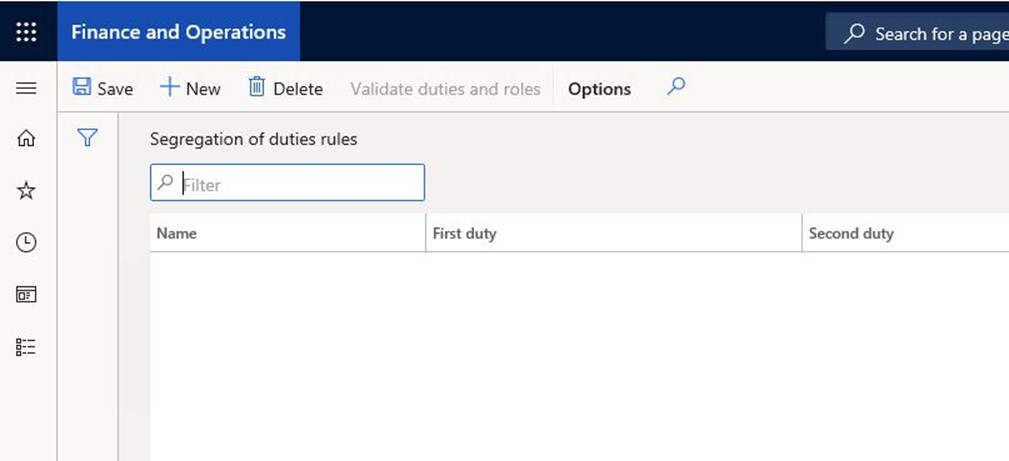Open Workspaces icon in sidebar
1009x461 pixels.
coord(26,295)
